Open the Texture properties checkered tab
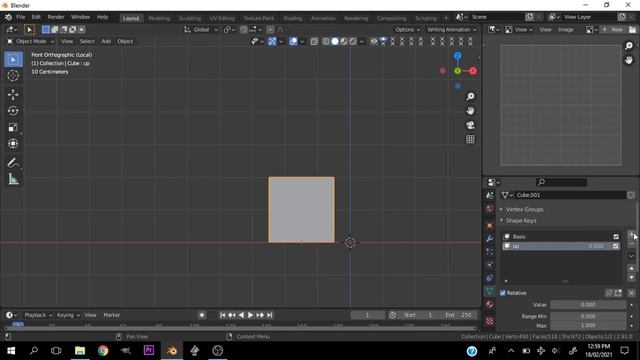This screenshot has height=360, width=640. pos(489,321)
